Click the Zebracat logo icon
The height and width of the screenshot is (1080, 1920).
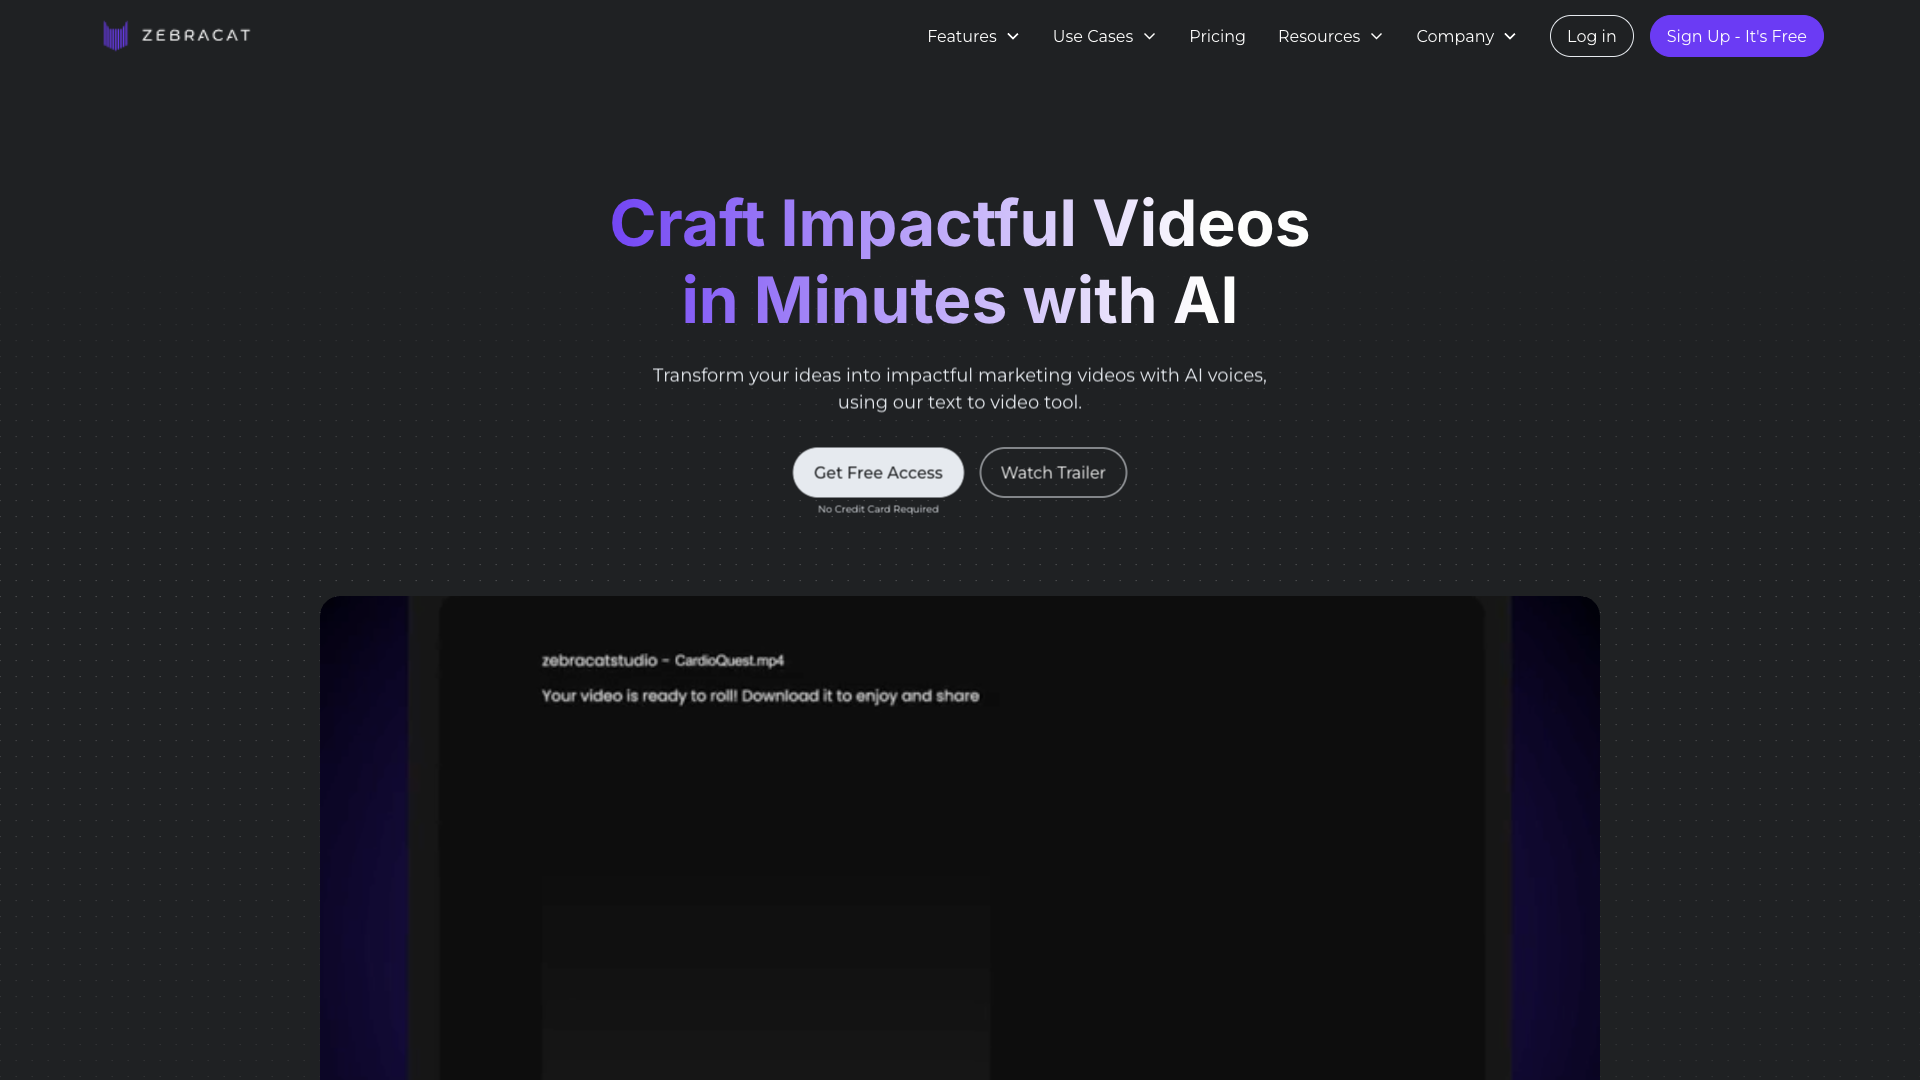pos(117,36)
